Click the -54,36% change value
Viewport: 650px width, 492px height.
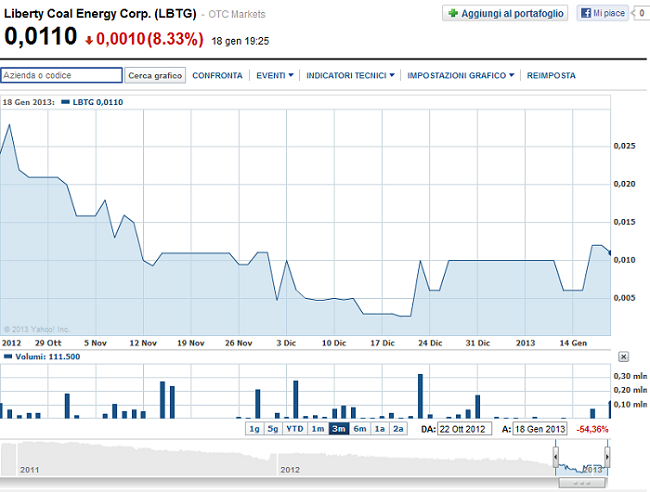[592, 429]
